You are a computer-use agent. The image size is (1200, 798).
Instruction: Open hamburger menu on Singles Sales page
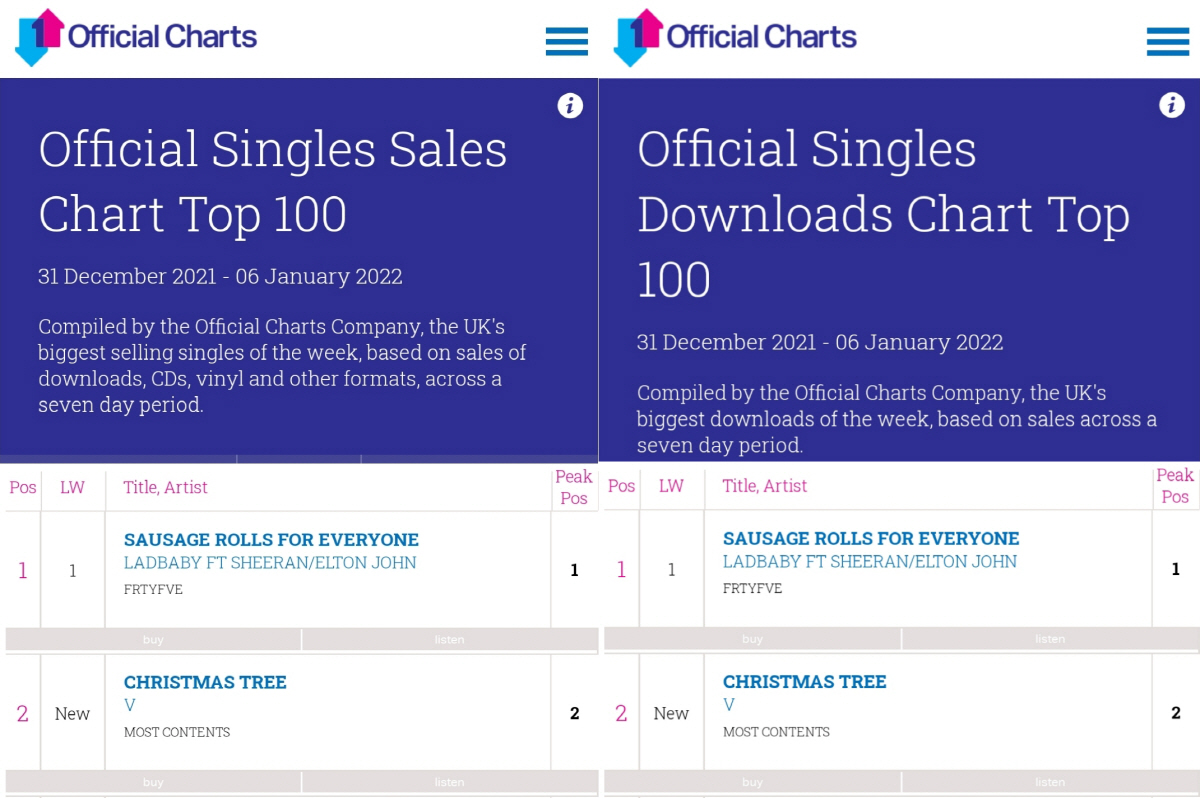coord(566,41)
